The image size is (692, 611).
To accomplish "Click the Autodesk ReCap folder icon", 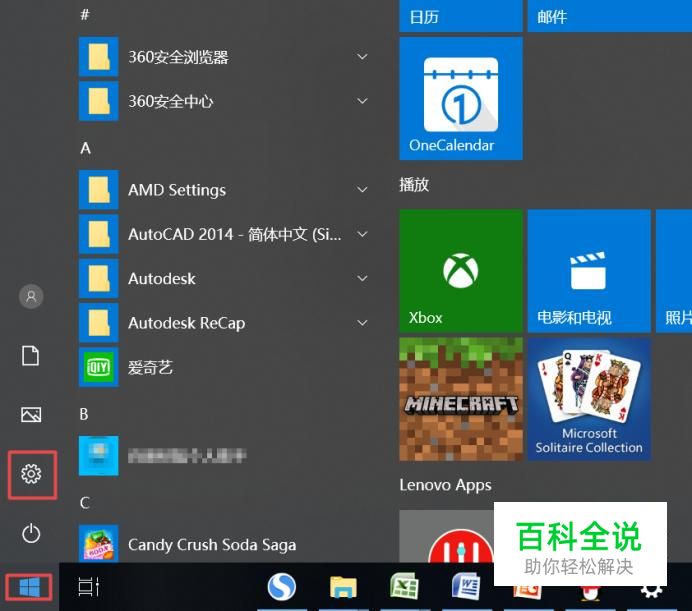I will coord(98,323).
